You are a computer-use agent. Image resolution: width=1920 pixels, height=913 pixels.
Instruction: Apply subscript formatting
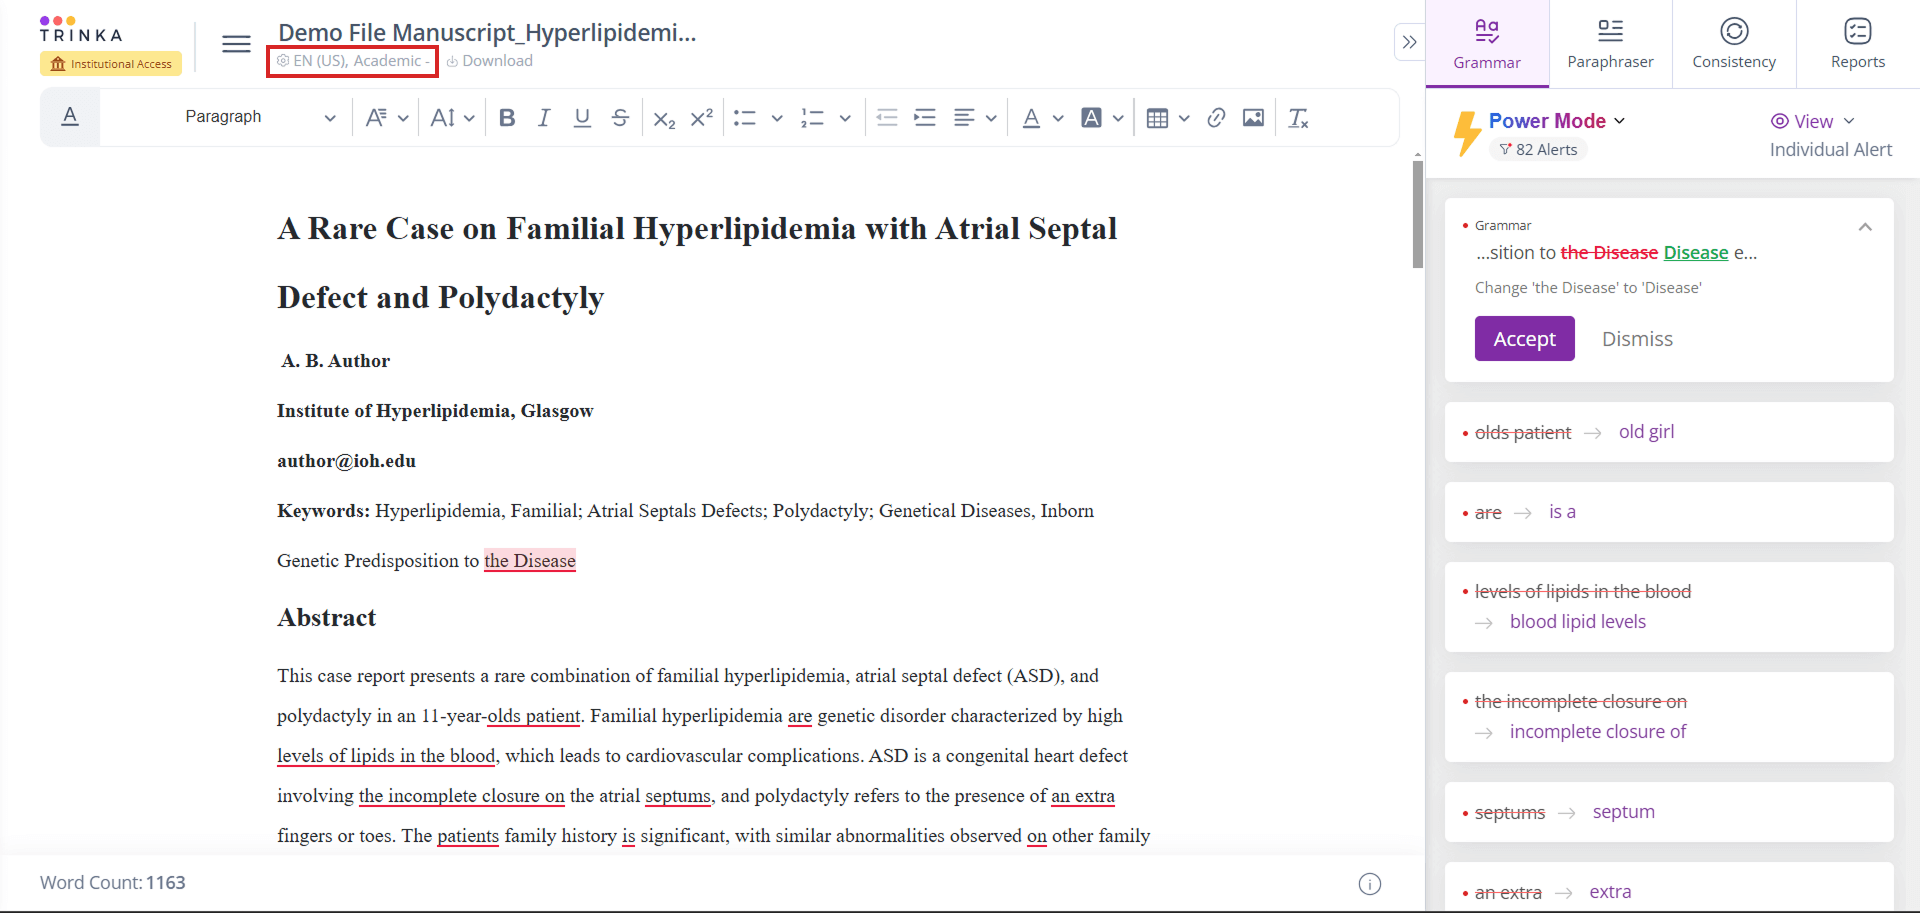(664, 119)
